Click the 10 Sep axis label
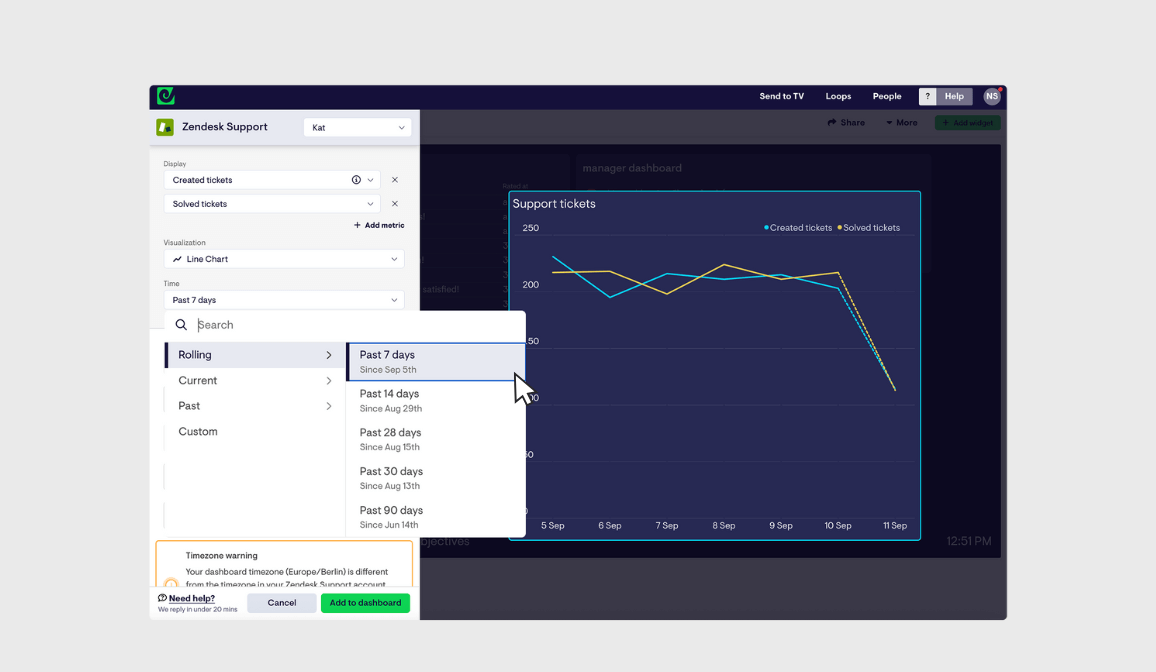 tap(838, 525)
